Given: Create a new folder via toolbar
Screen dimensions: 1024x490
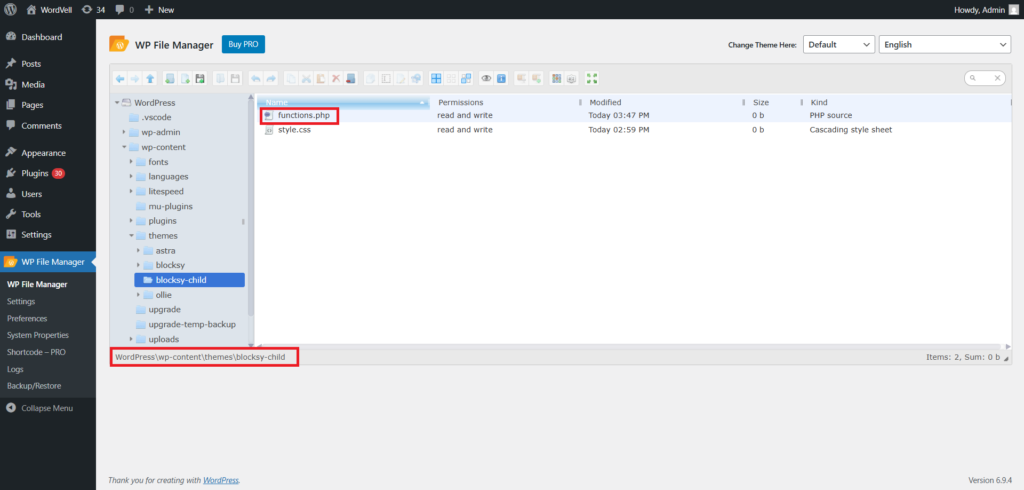Looking at the screenshot, I should point(170,78).
